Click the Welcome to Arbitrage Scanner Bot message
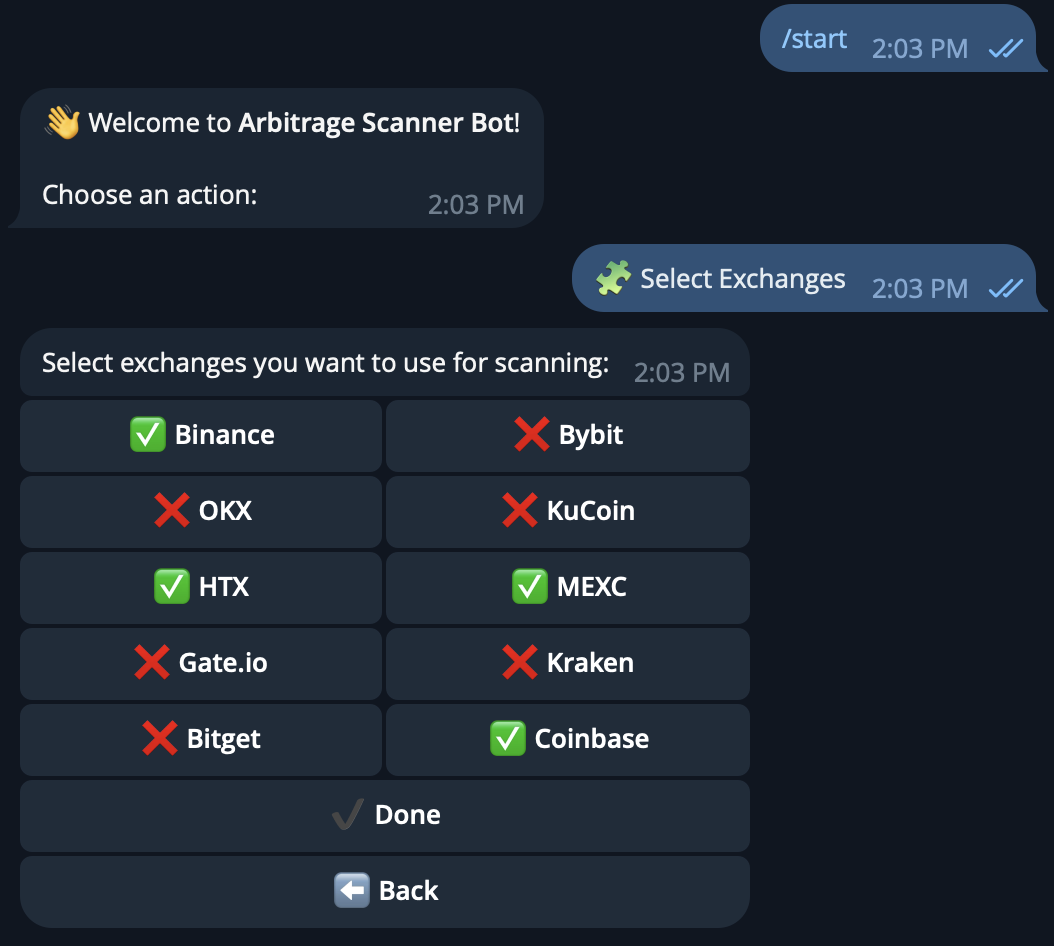Screen dimensions: 1054x946 pos(276,158)
